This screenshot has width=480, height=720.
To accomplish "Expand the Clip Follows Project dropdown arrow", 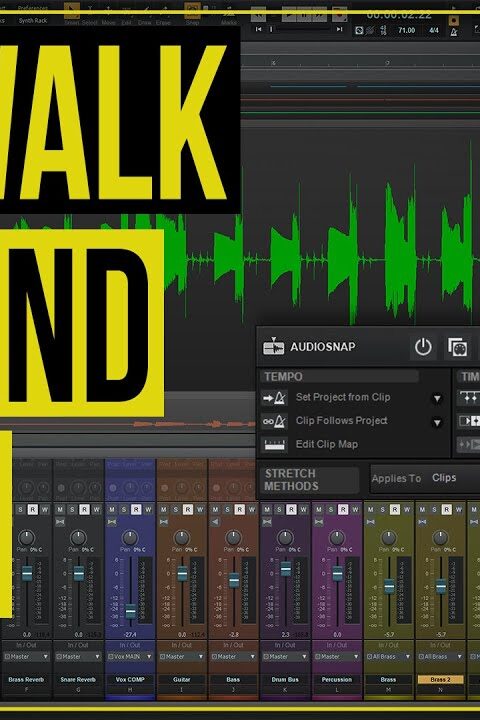I will pyautogui.click(x=437, y=422).
